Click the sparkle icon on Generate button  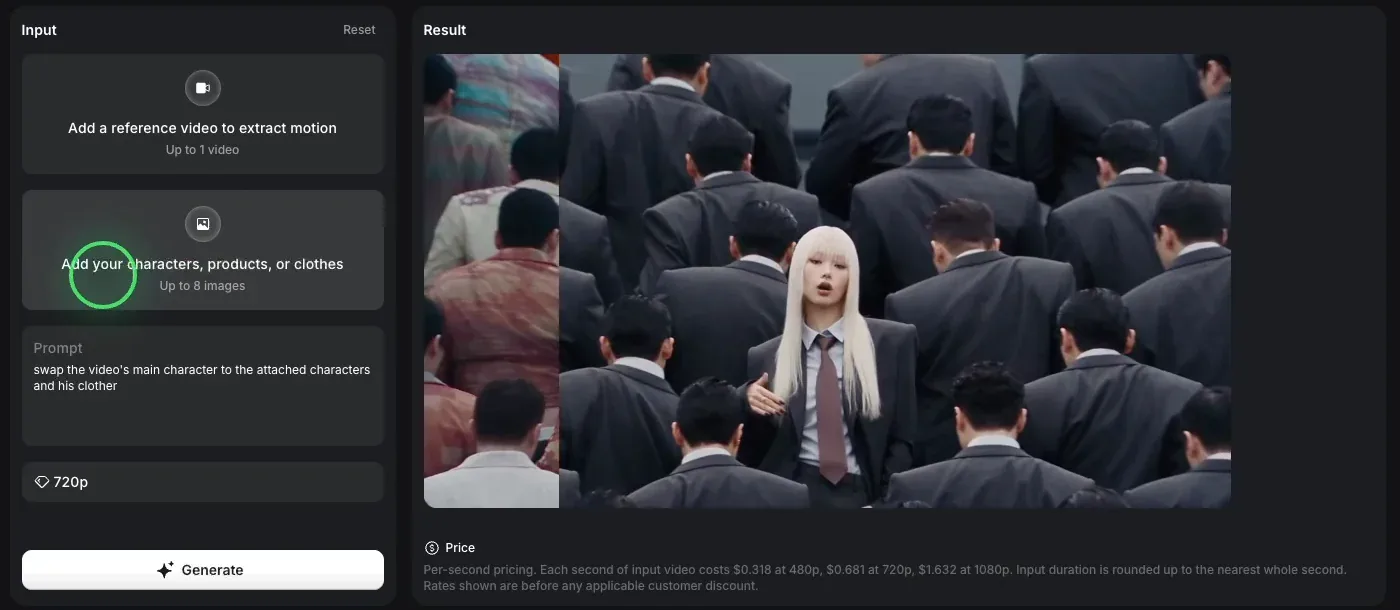tap(166, 570)
